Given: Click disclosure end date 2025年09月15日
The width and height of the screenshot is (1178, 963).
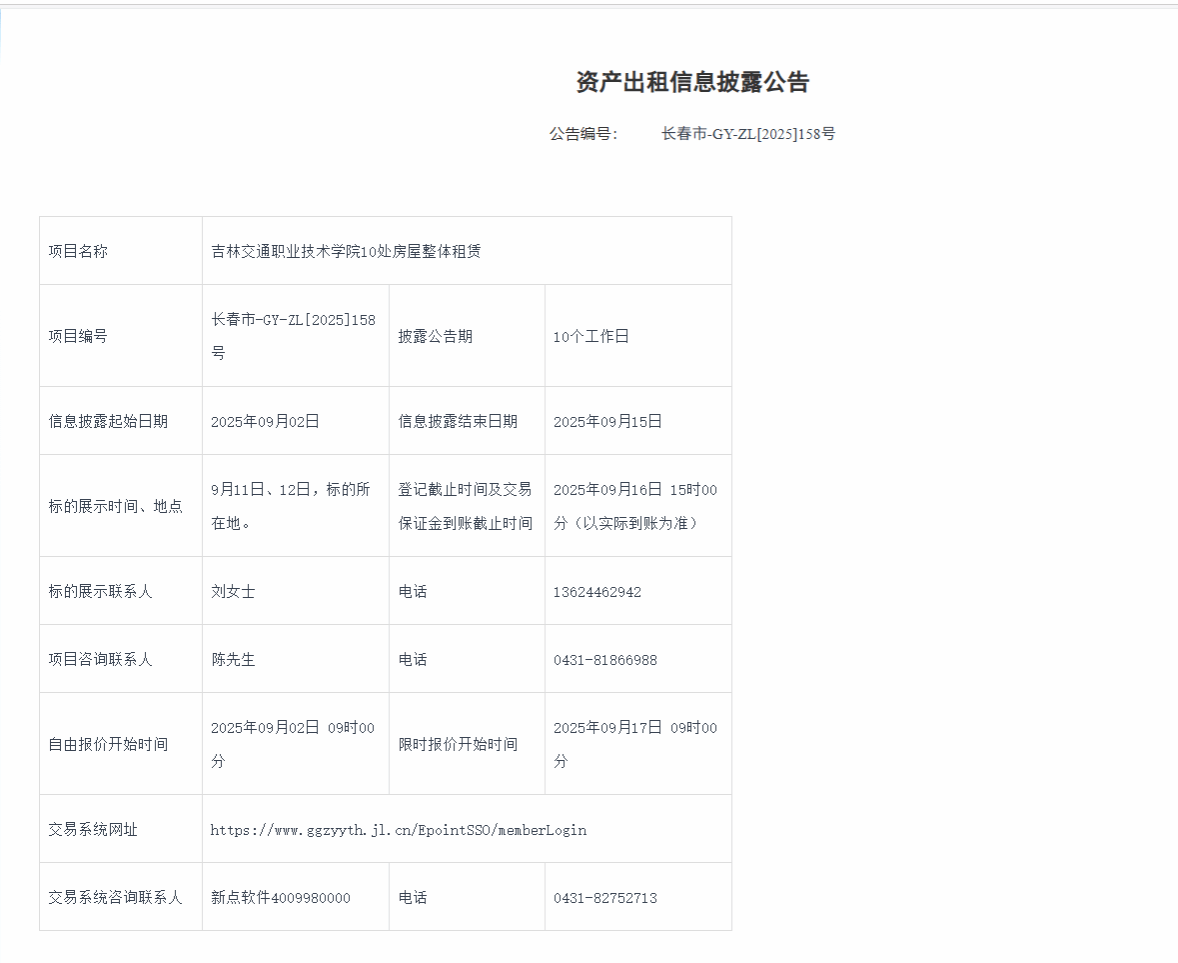Looking at the screenshot, I should [608, 422].
